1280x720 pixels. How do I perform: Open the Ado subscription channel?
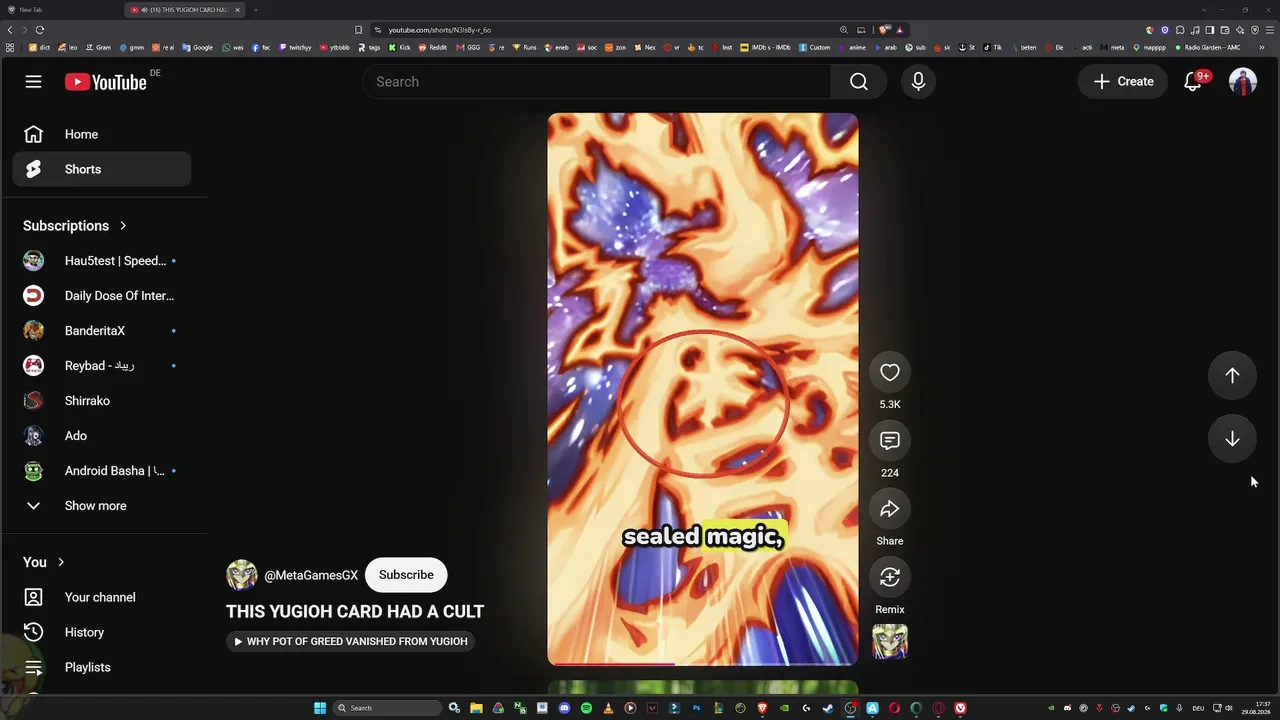pos(102,436)
